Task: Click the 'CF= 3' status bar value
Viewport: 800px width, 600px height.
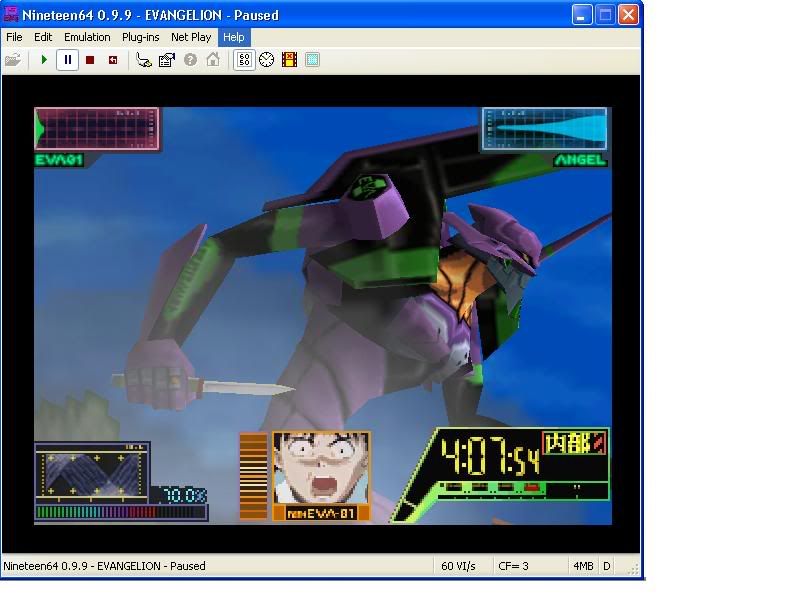Action: 513,566
